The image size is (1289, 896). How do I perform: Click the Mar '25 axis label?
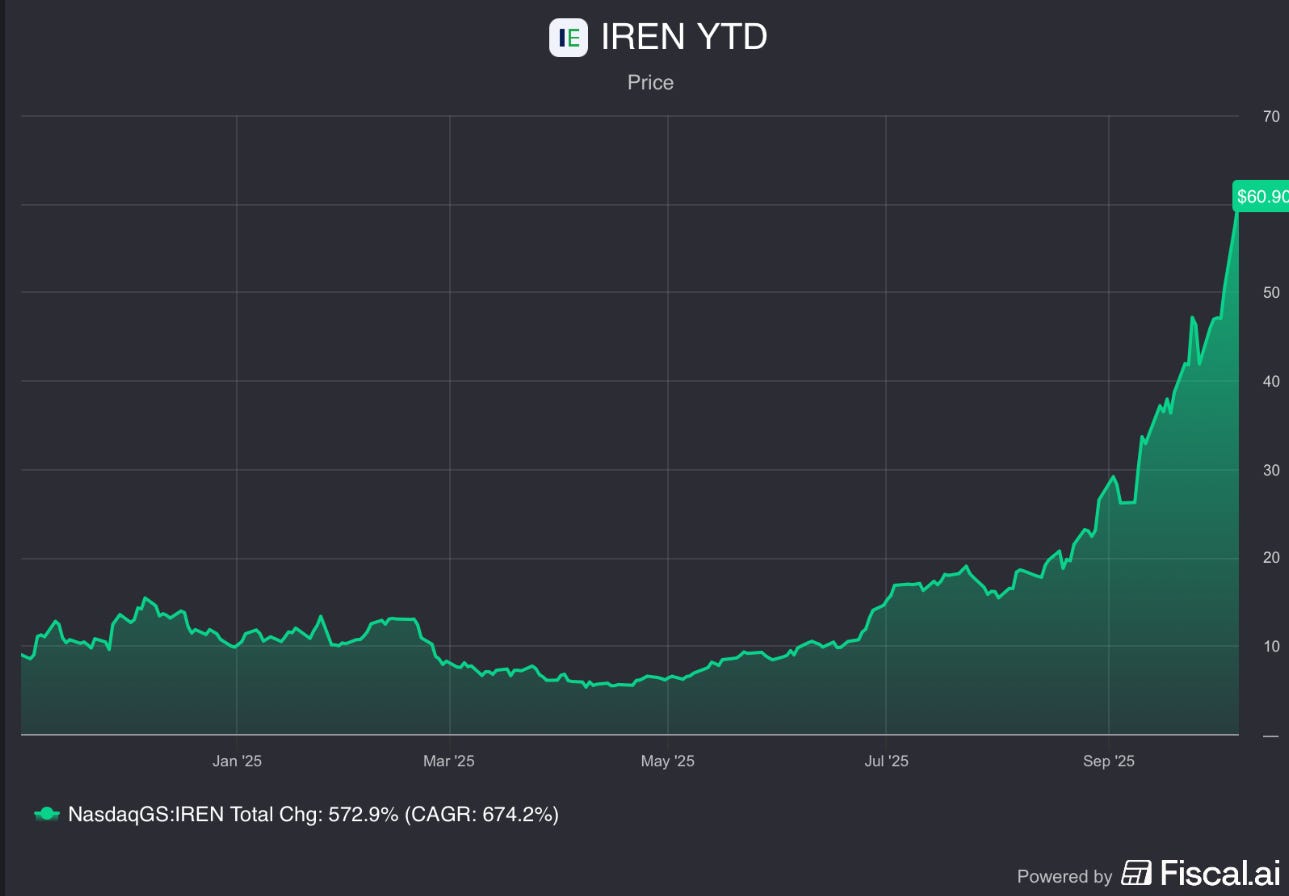449,761
